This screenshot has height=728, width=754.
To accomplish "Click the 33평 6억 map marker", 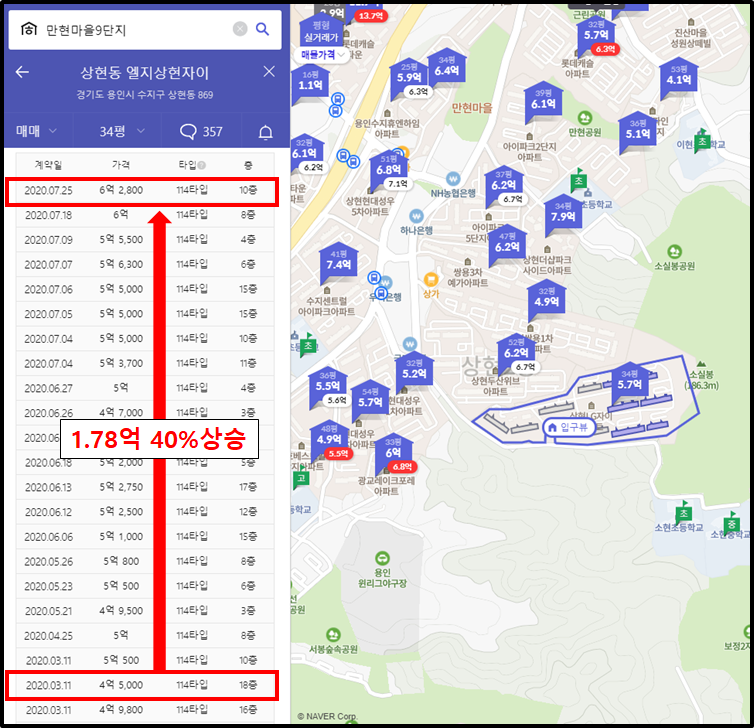I will pos(393,449).
